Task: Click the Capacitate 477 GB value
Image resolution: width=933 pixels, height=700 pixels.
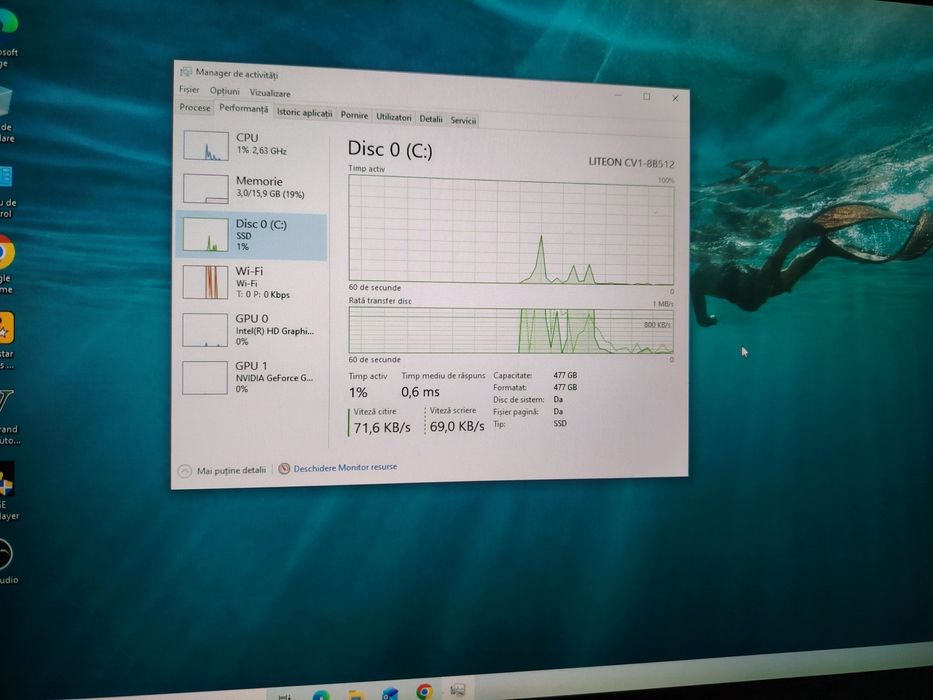Action: [565, 375]
